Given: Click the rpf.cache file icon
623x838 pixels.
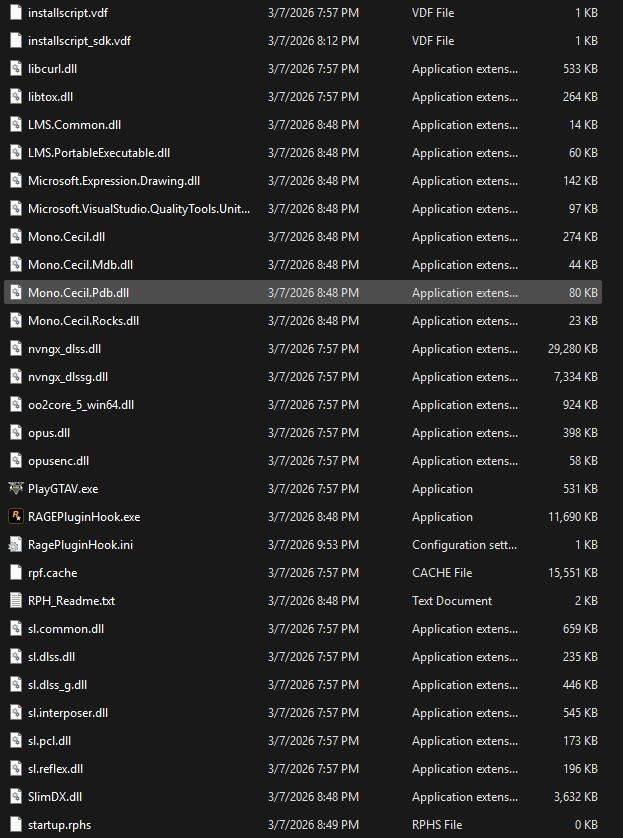Looking at the screenshot, I should (x=16, y=573).
